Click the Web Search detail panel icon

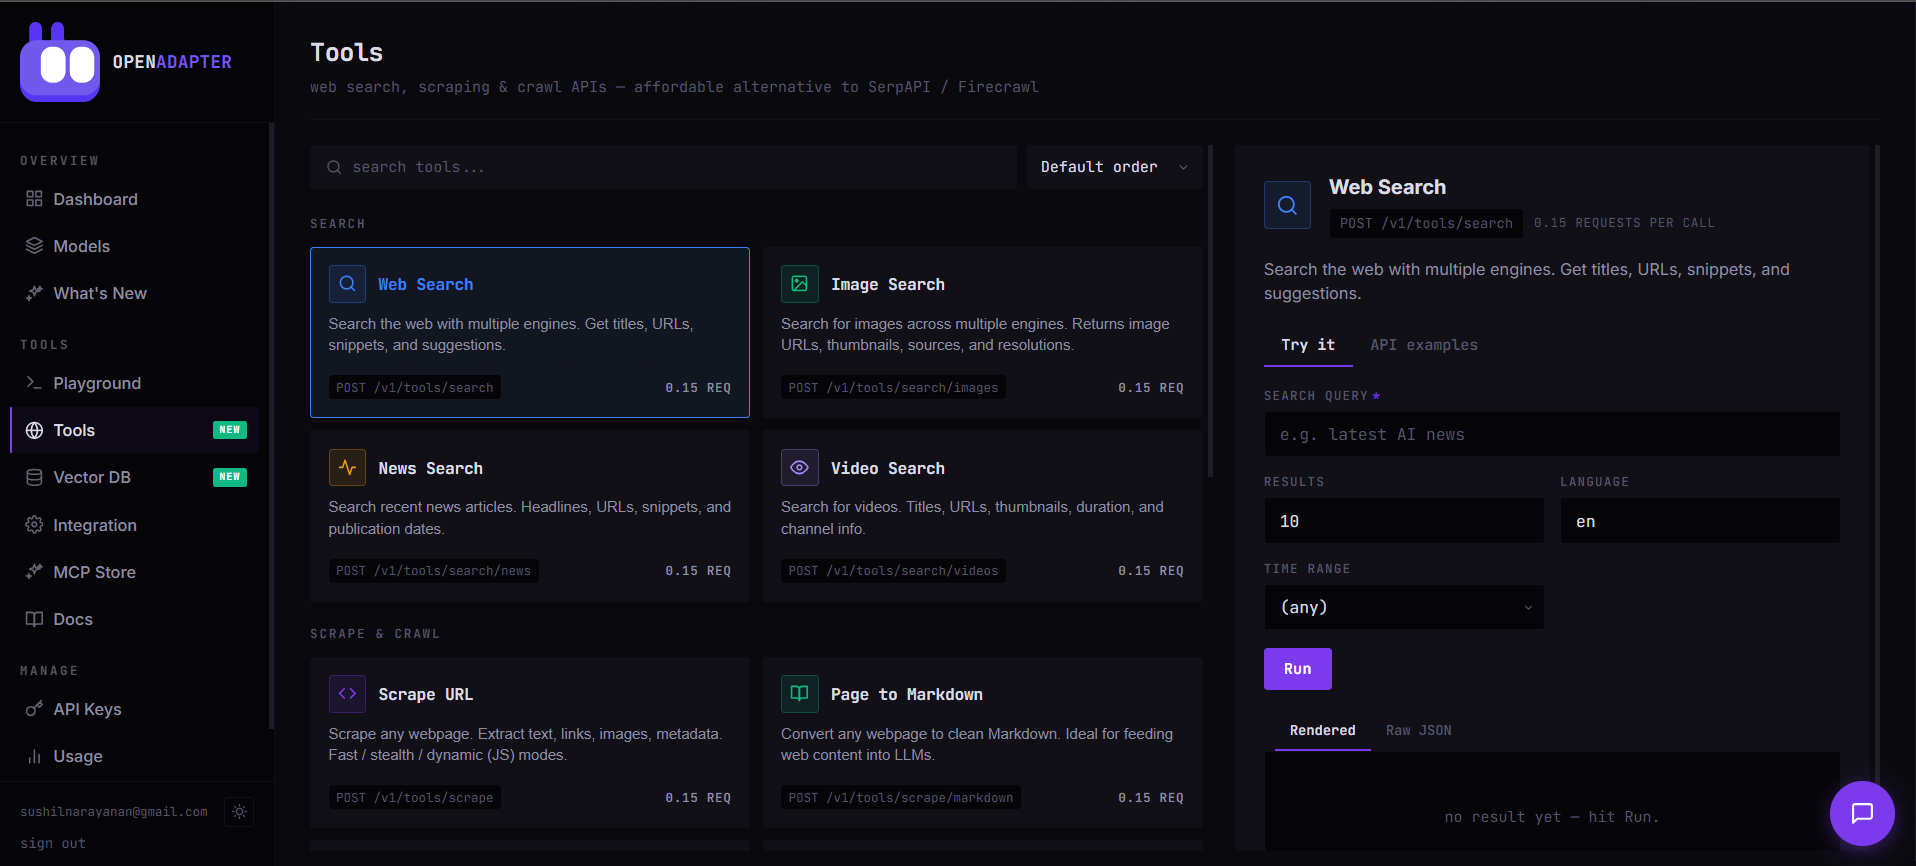[x=1288, y=205]
